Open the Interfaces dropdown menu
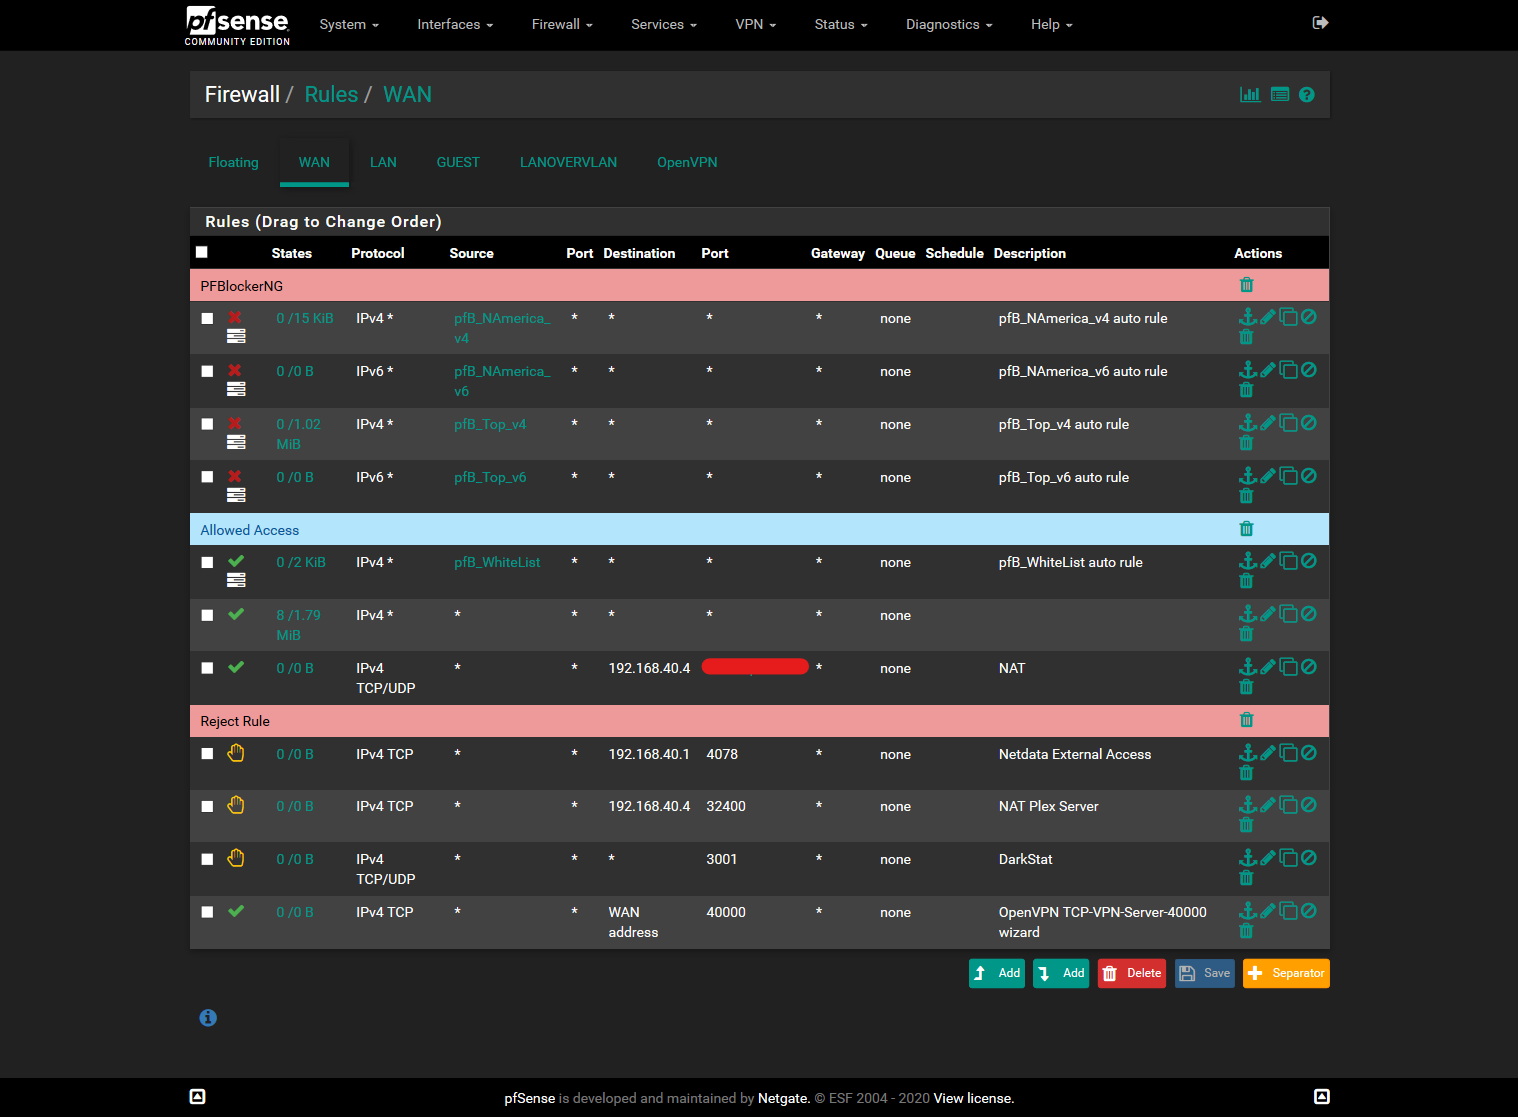Viewport: 1518px width, 1117px height. (x=455, y=24)
